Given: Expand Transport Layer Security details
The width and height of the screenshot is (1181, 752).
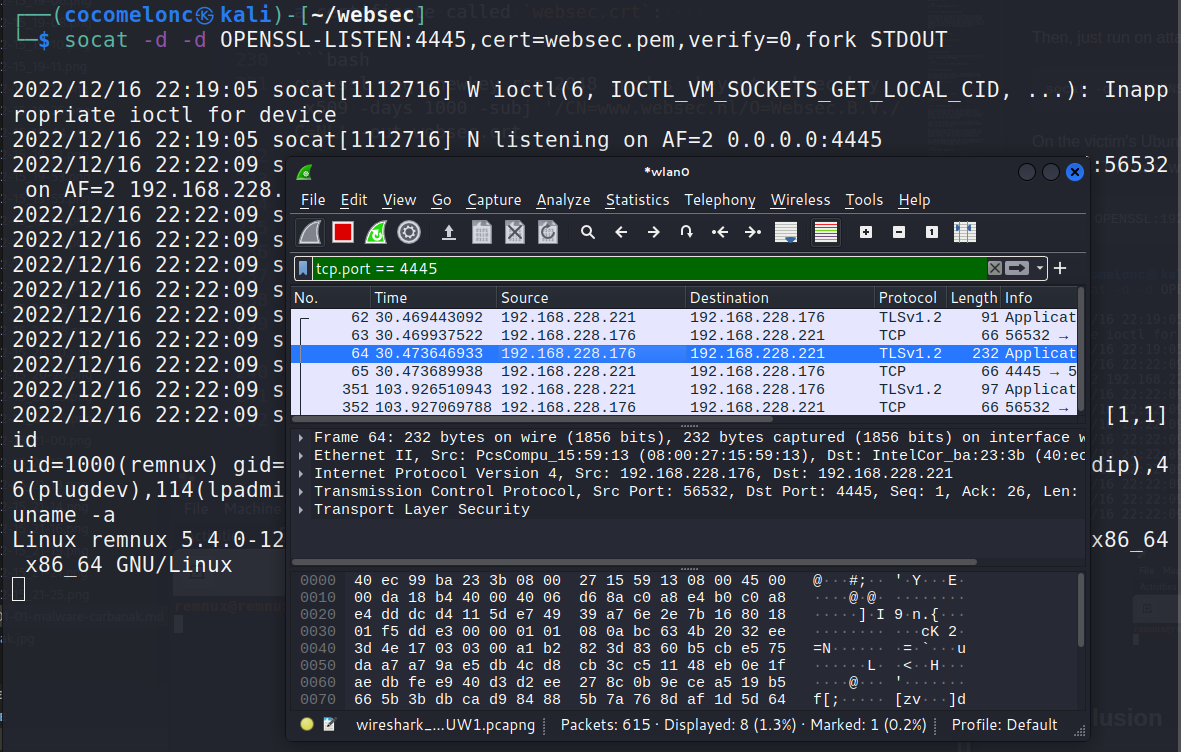Looking at the screenshot, I should coord(301,510).
